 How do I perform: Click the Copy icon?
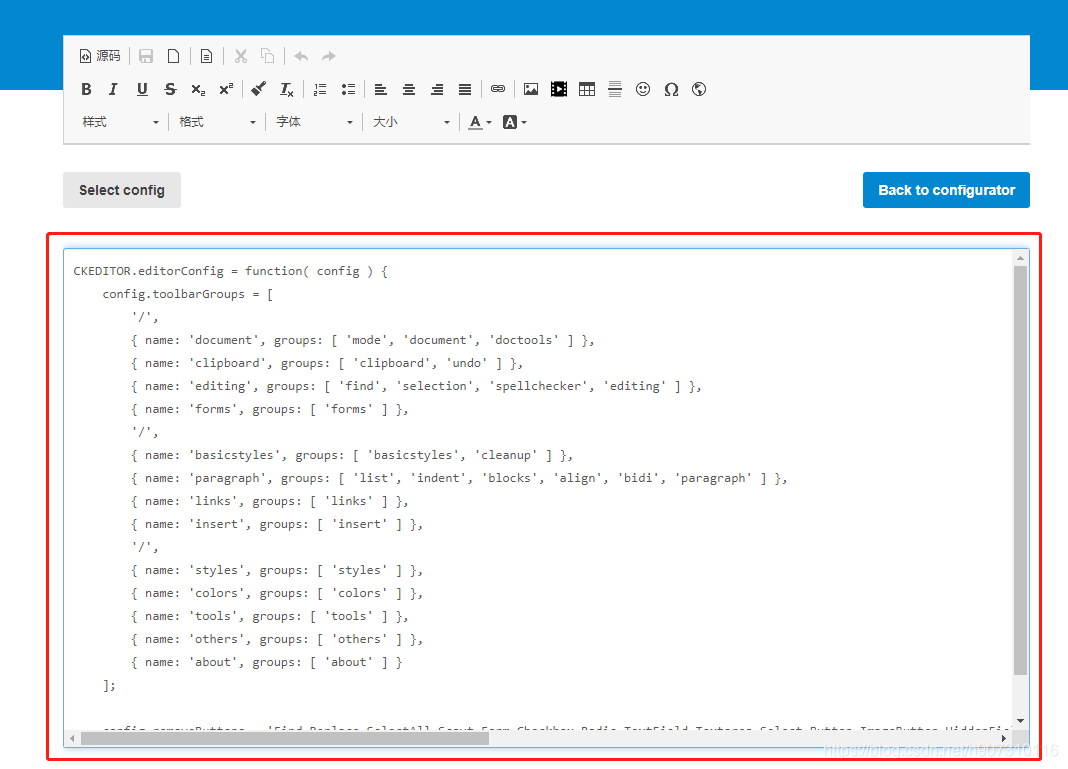click(x=268, y=56)
